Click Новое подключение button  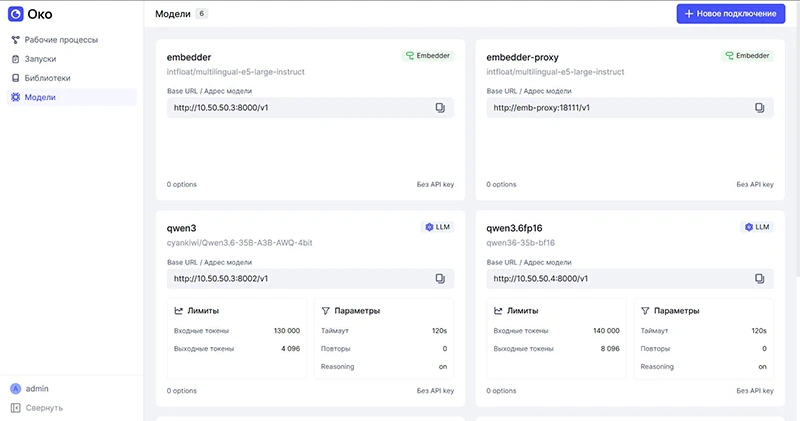731,14
